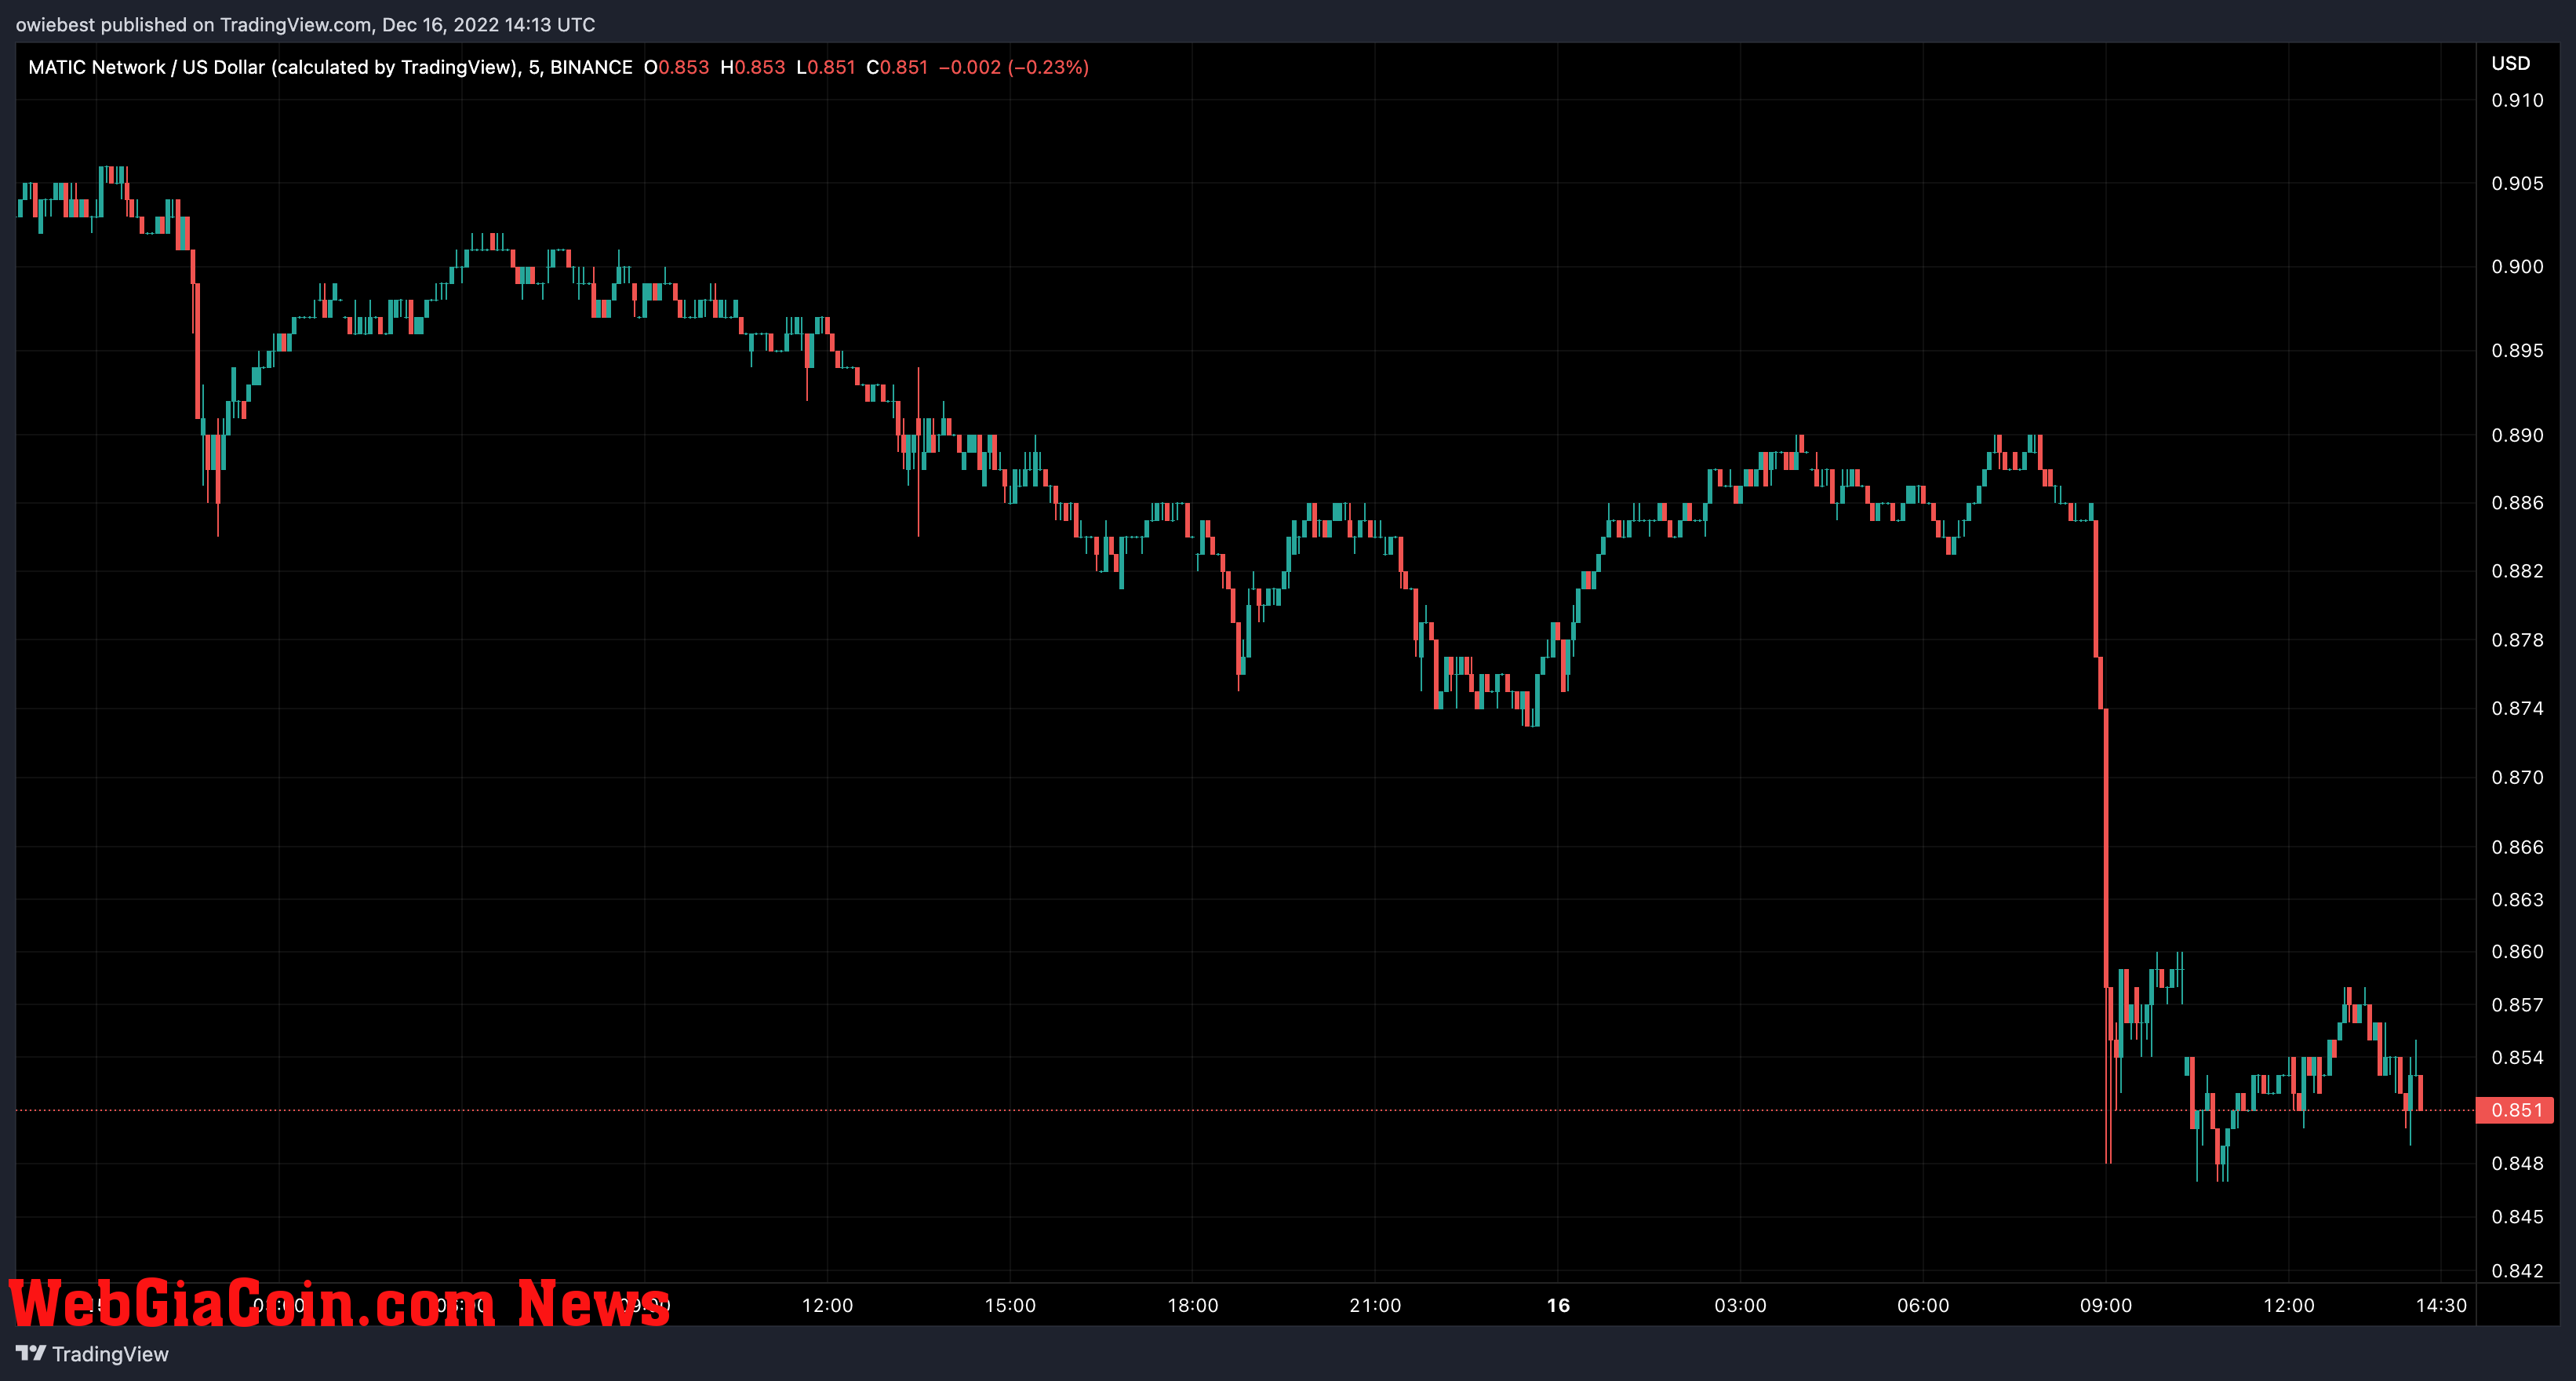Click the 03:00 time axis label
The height and width of the screenshot is (1381, 2576).
(x=1741, y=1305)
